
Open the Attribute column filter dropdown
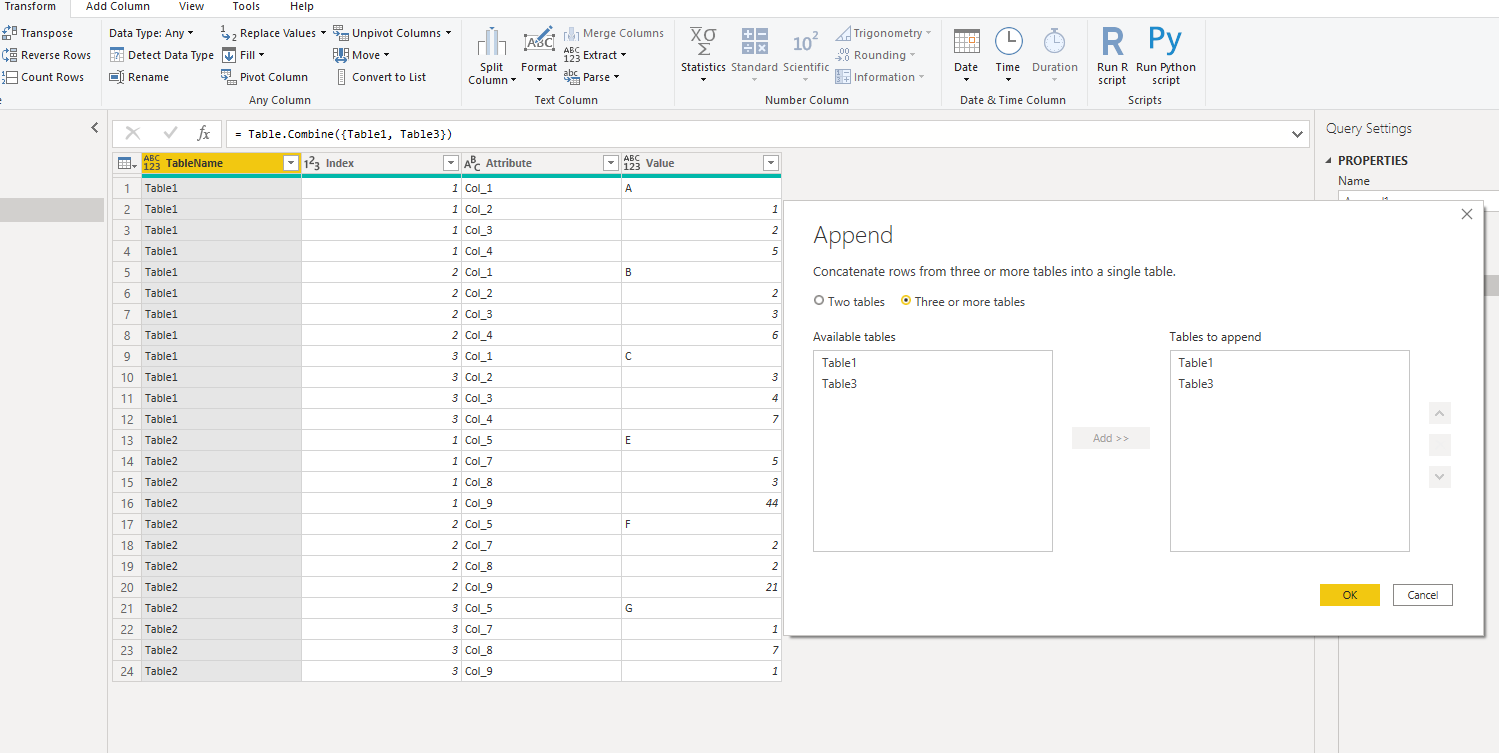coord(611,163)
